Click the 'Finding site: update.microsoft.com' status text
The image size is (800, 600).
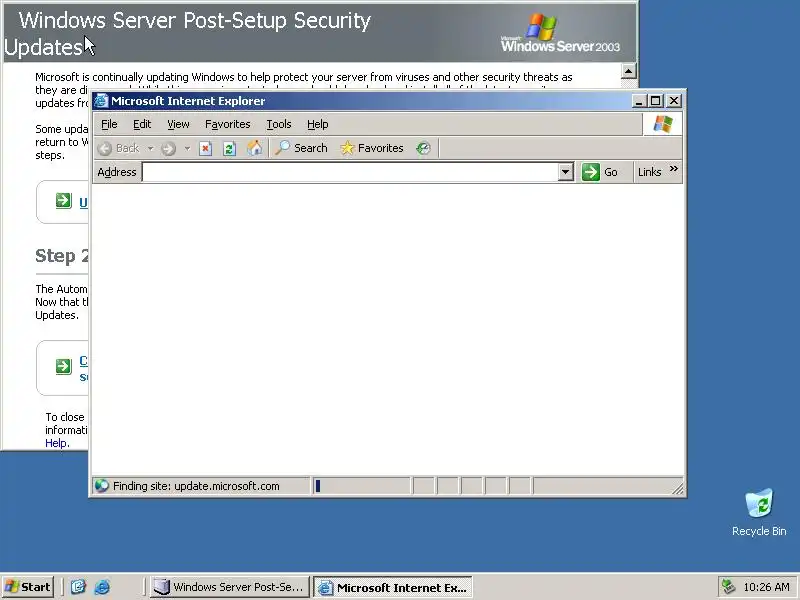tap(196, 486)
